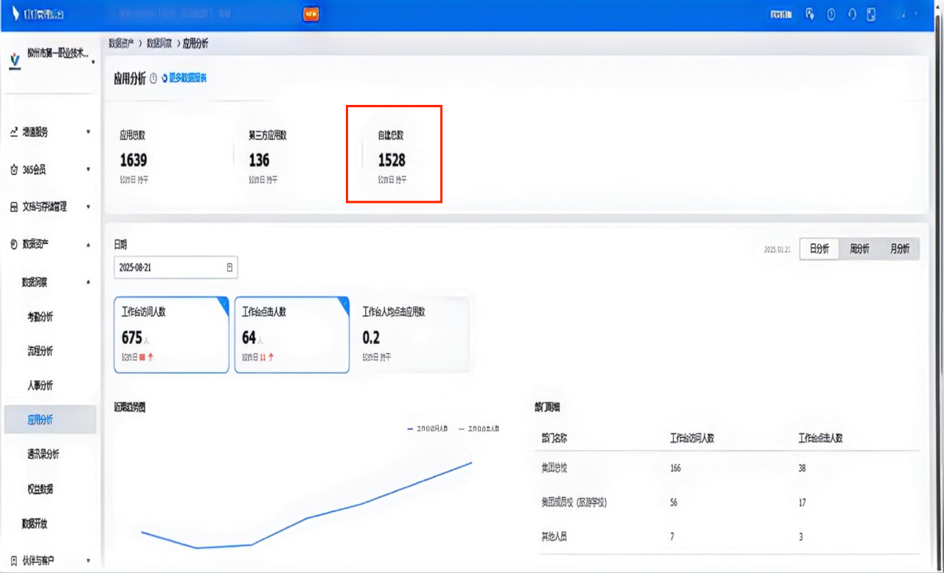
Task: Toggle the 工作台点击人数 chart legend
Action: (479, 429)
